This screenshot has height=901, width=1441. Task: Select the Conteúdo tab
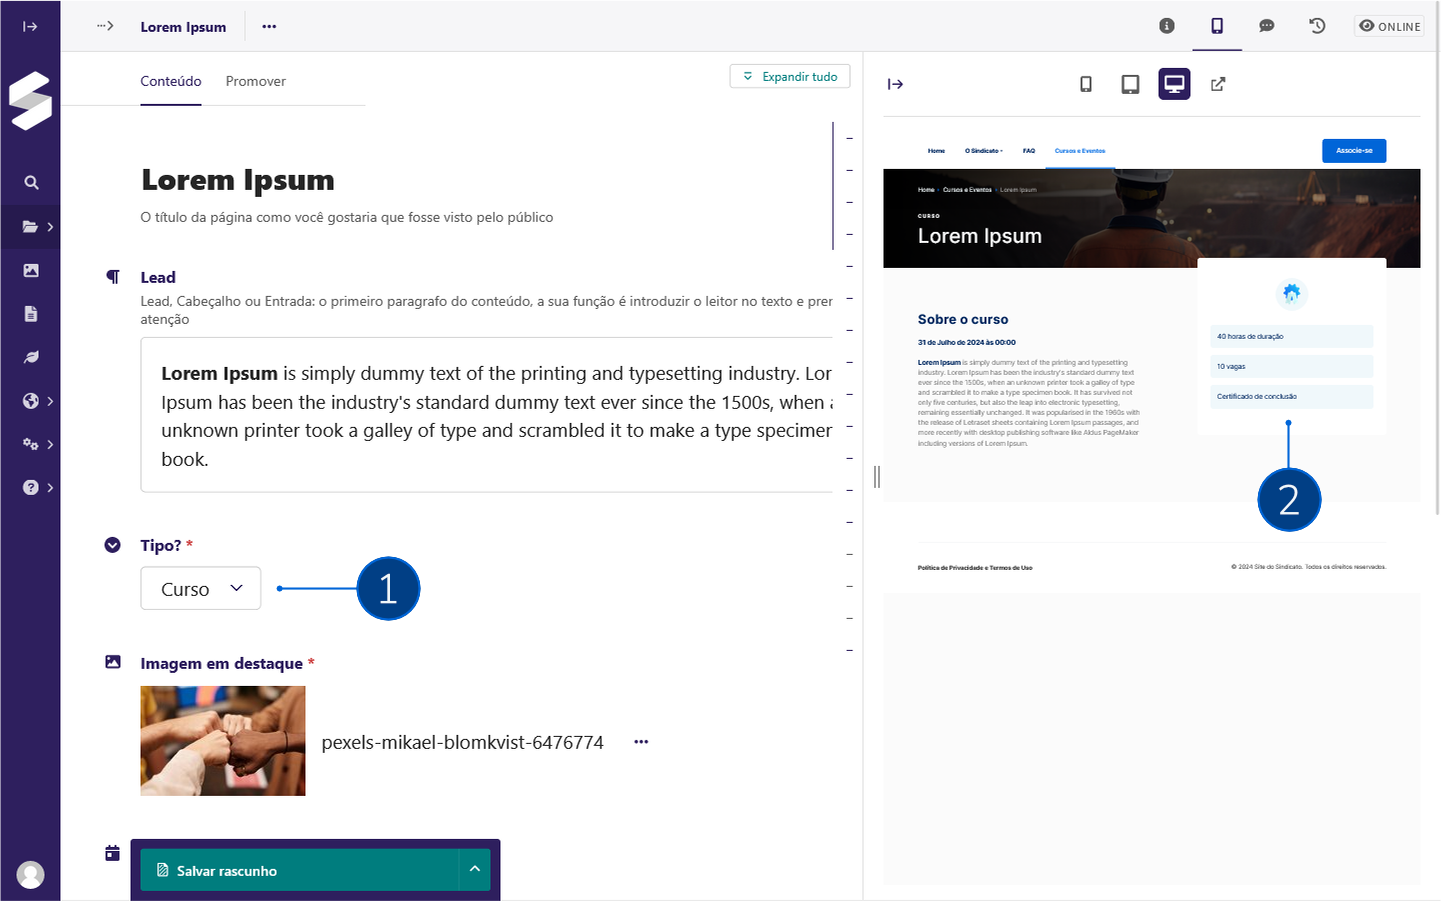click(171, 81)
